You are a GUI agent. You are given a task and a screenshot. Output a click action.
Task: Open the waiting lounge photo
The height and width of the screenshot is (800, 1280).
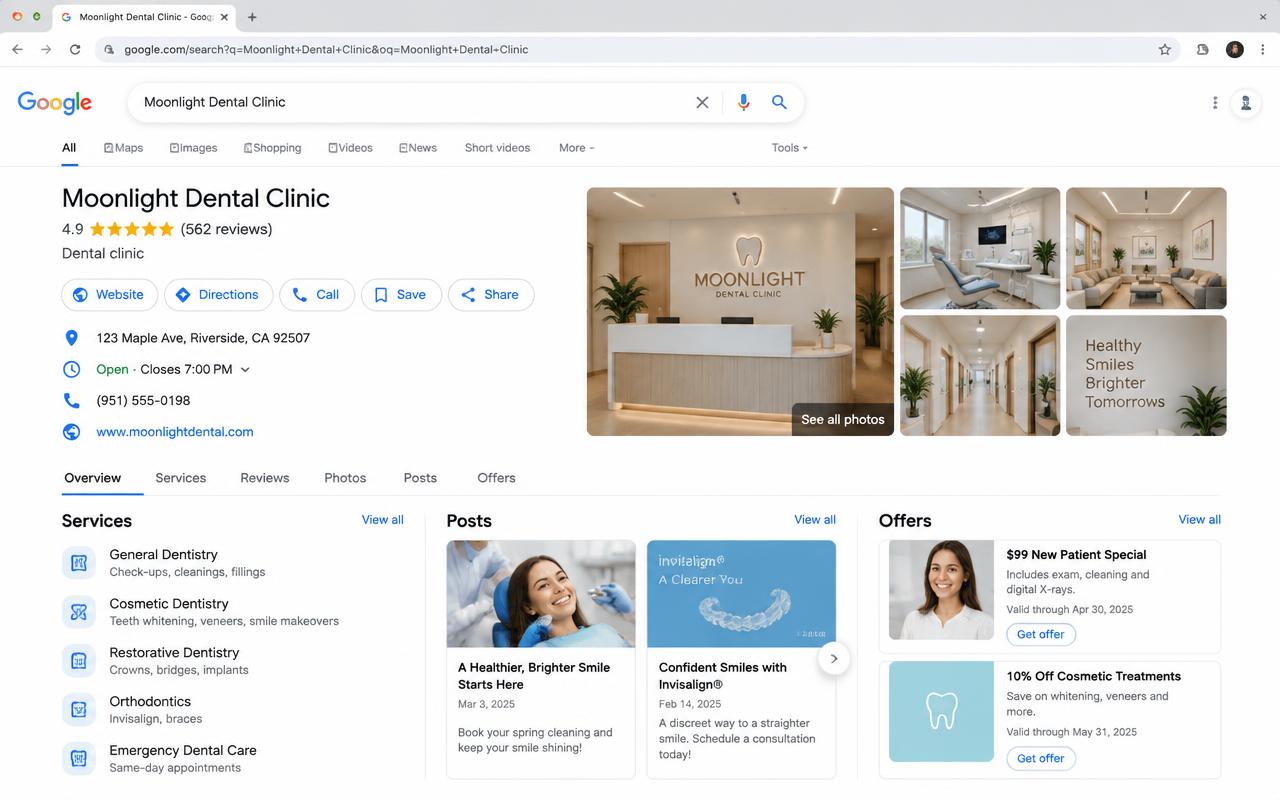[x=1146, y=248]
